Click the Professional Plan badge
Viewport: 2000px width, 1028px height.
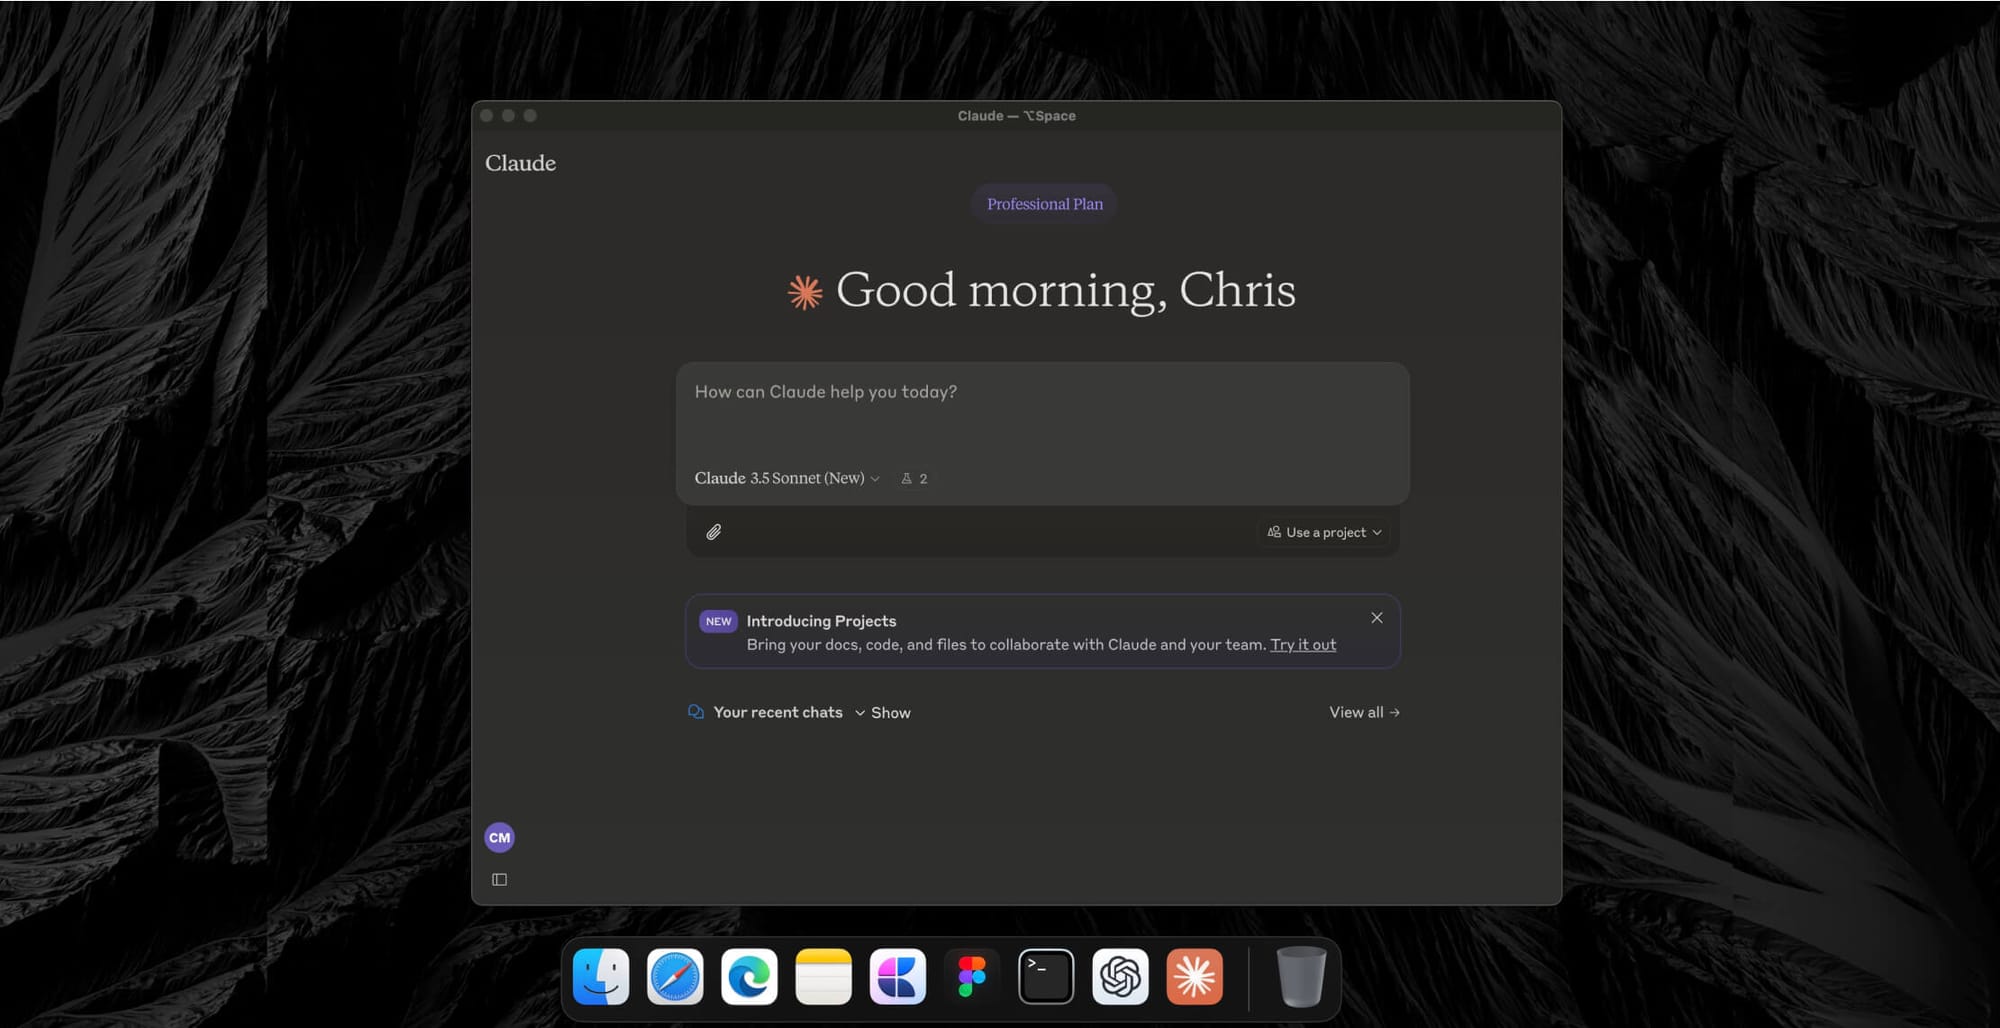1044,203
